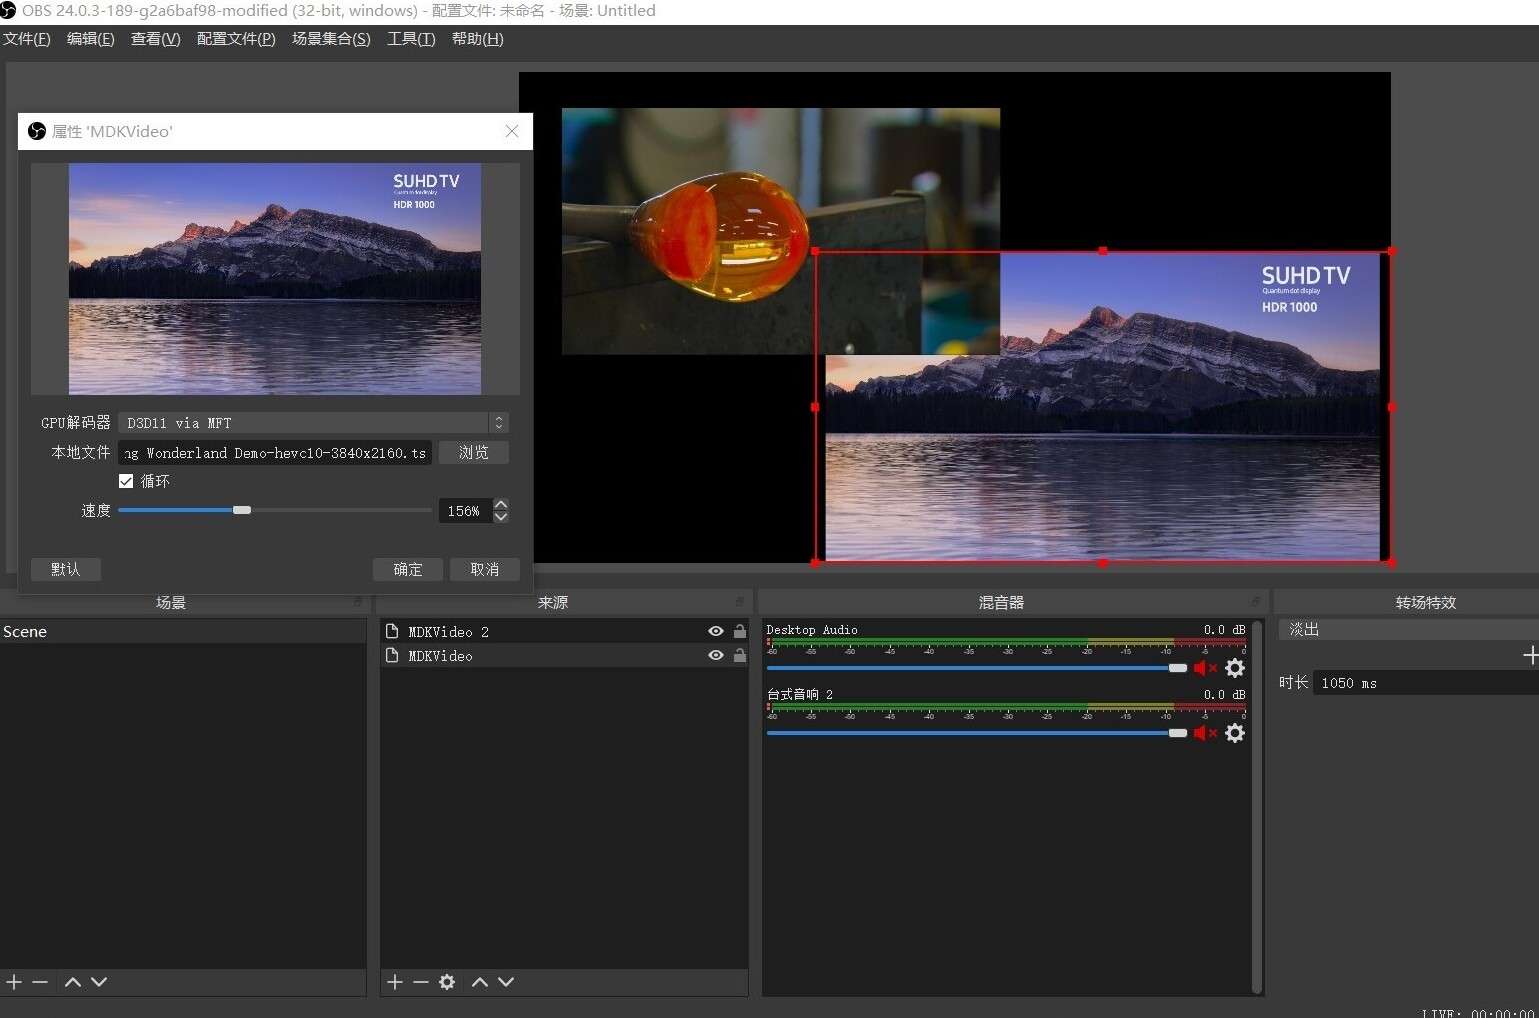Open Desktop Audio settings gear
Viewport: 1539px width, 1018px height.
[1235, 668]
